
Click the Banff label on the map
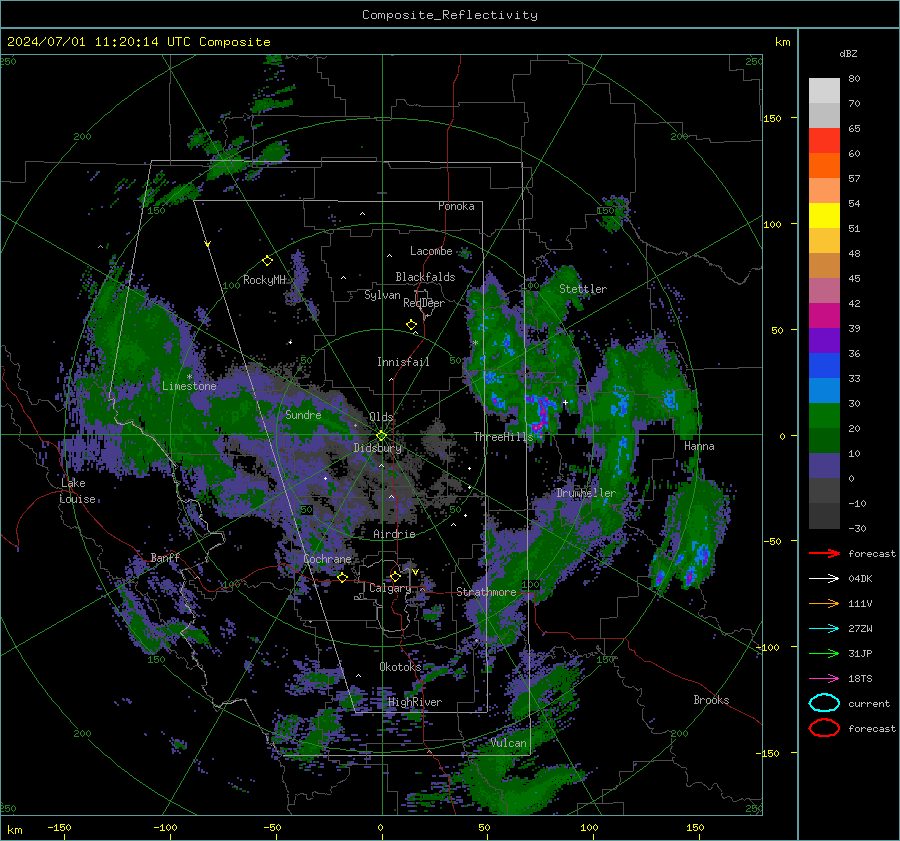click(165, 557)
